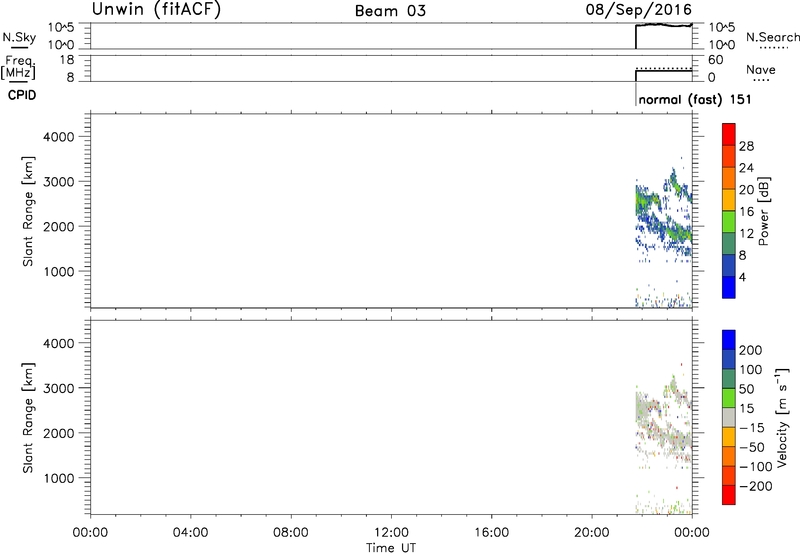This screenshot has width=800, height=554.
Task: Click the velocity colorbar value '200'
Action: coord(751,350)
